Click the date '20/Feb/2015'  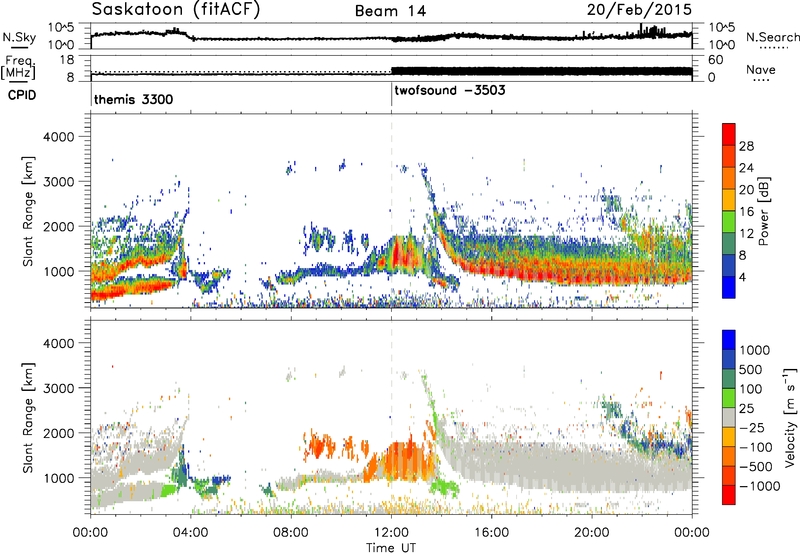(639, 9)
